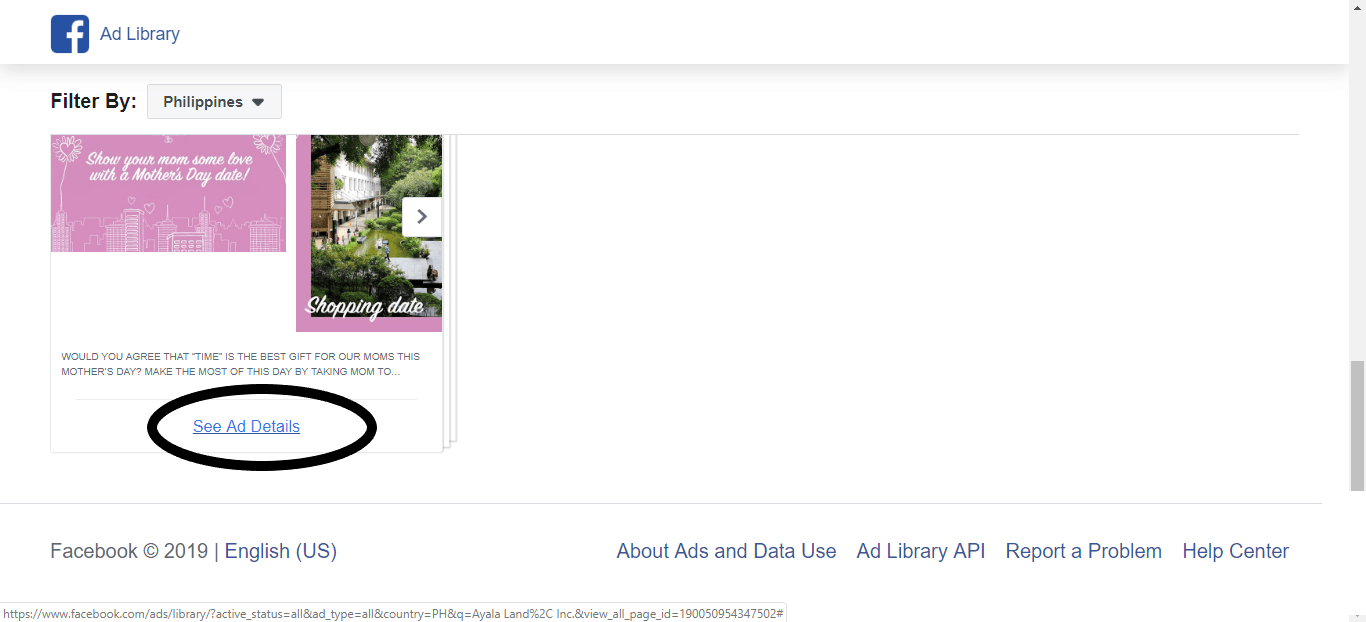The image size is (1366, 622).
Task: Open the Ad Library header link
Action: 140,34
